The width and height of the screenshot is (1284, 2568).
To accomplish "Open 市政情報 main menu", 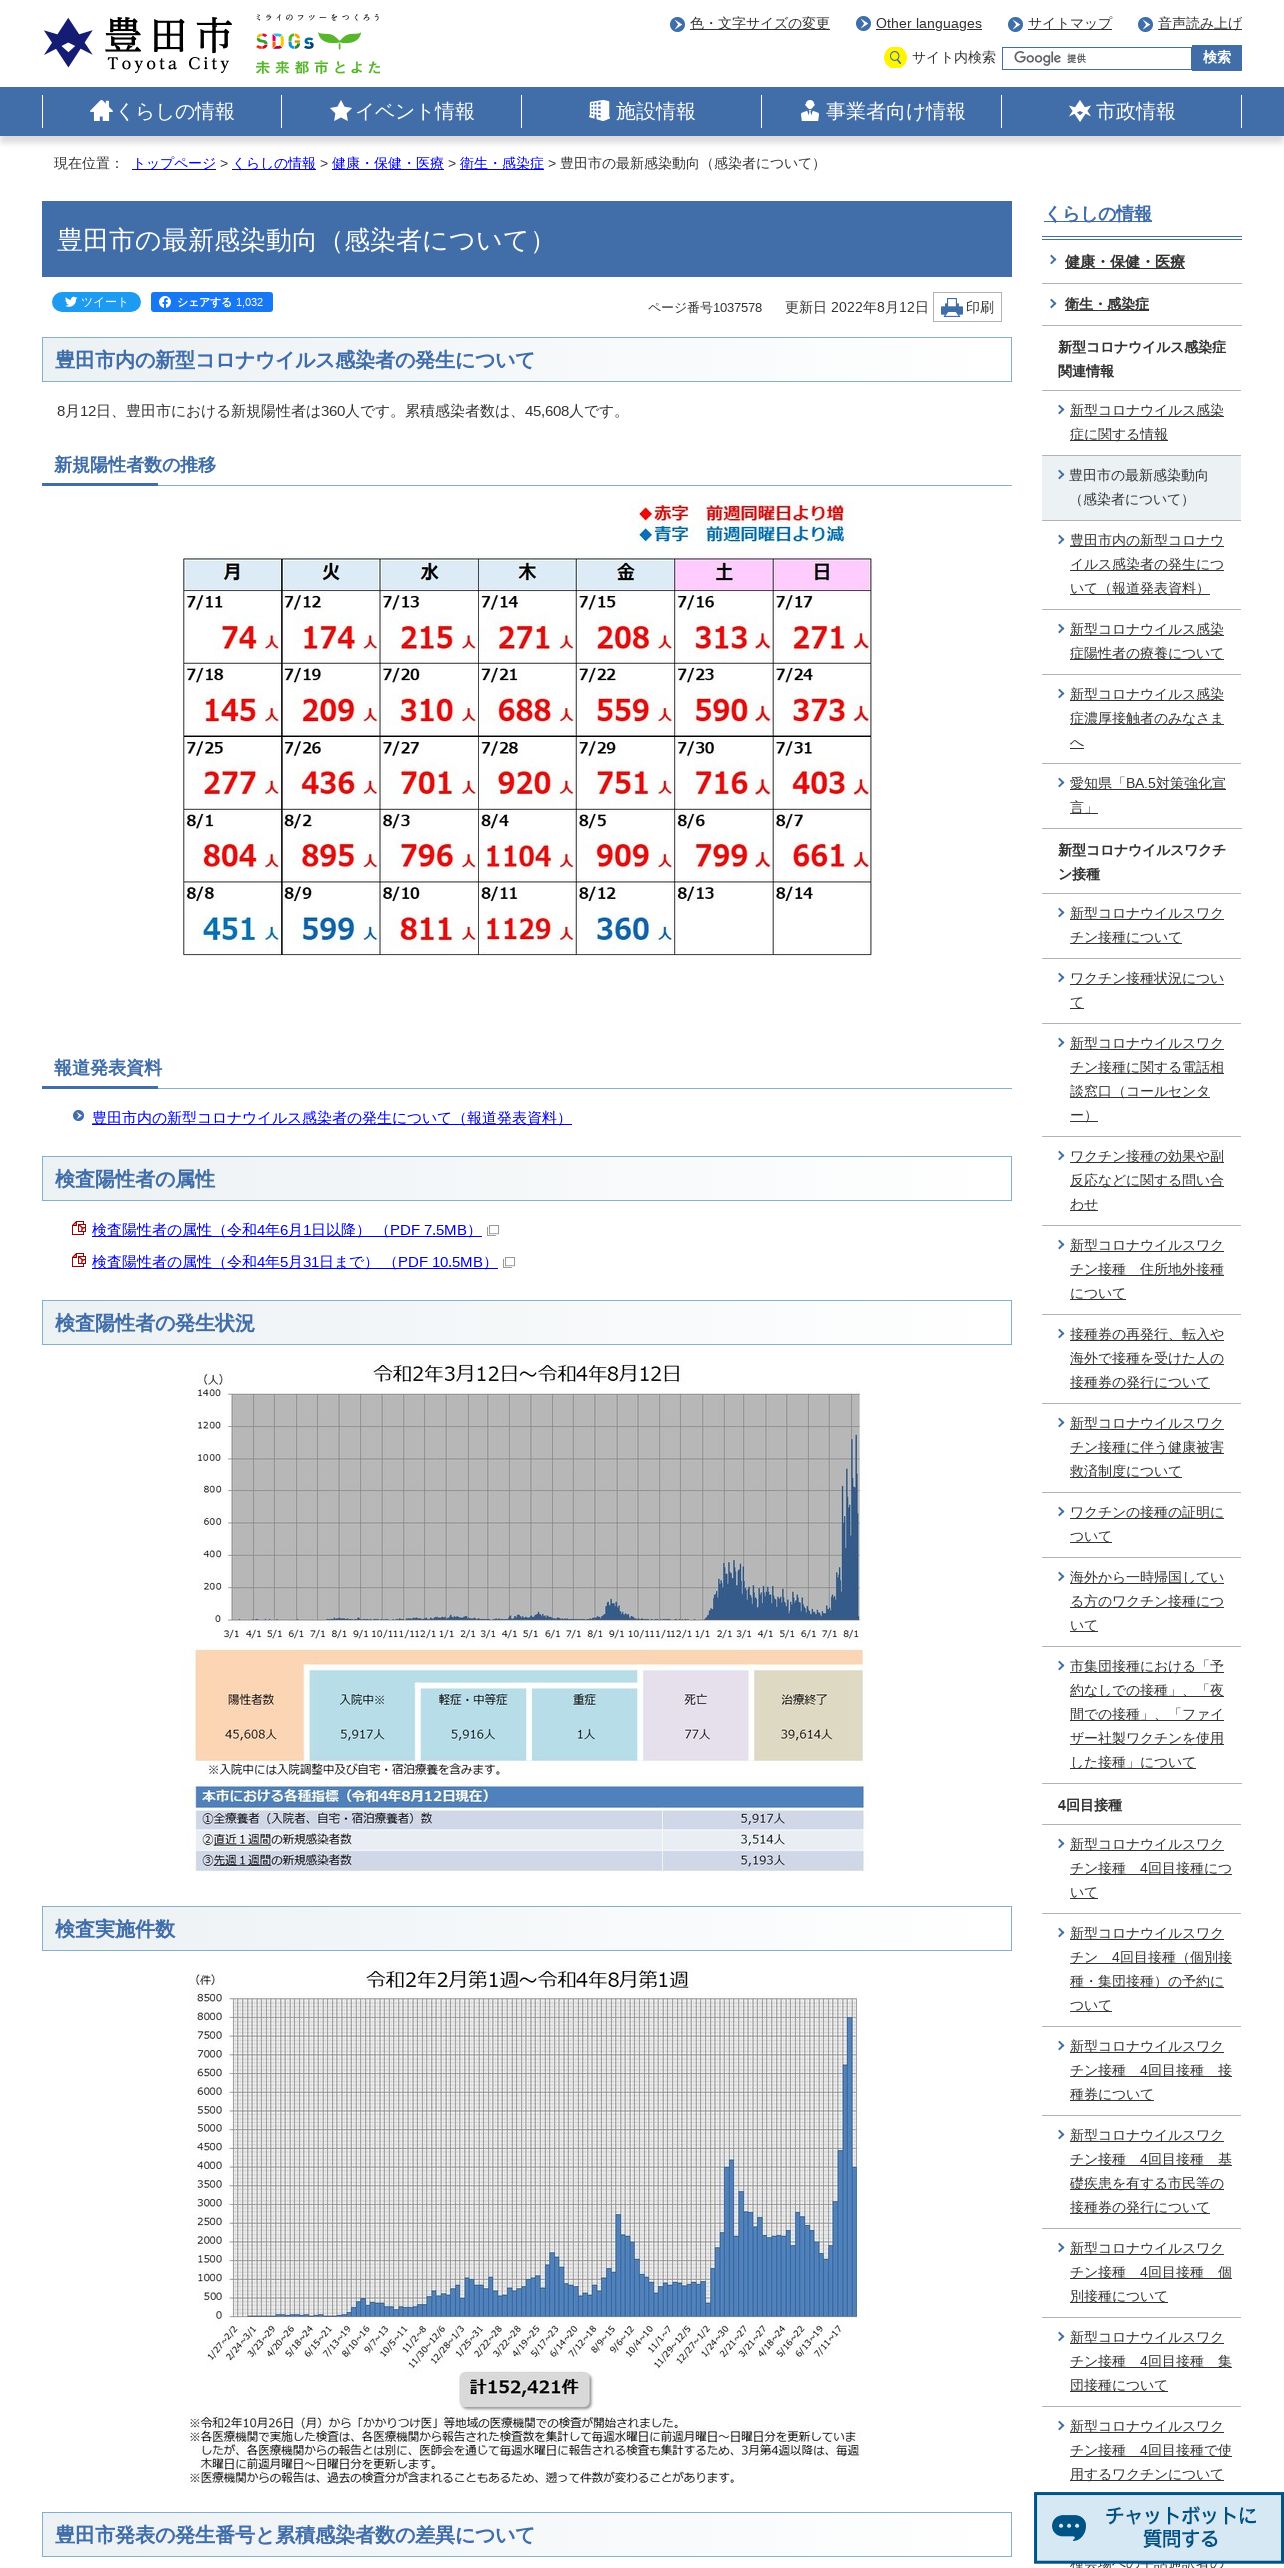I will click(1122, 111).
